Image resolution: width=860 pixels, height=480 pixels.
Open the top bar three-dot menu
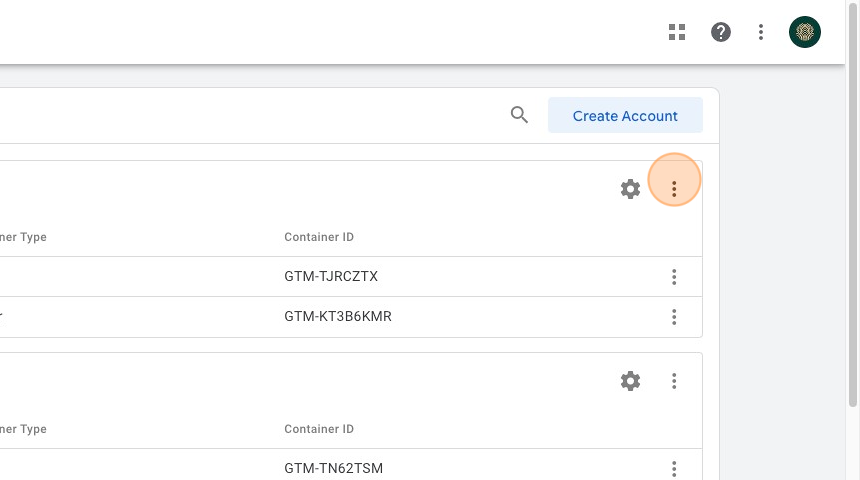[761, 32]
